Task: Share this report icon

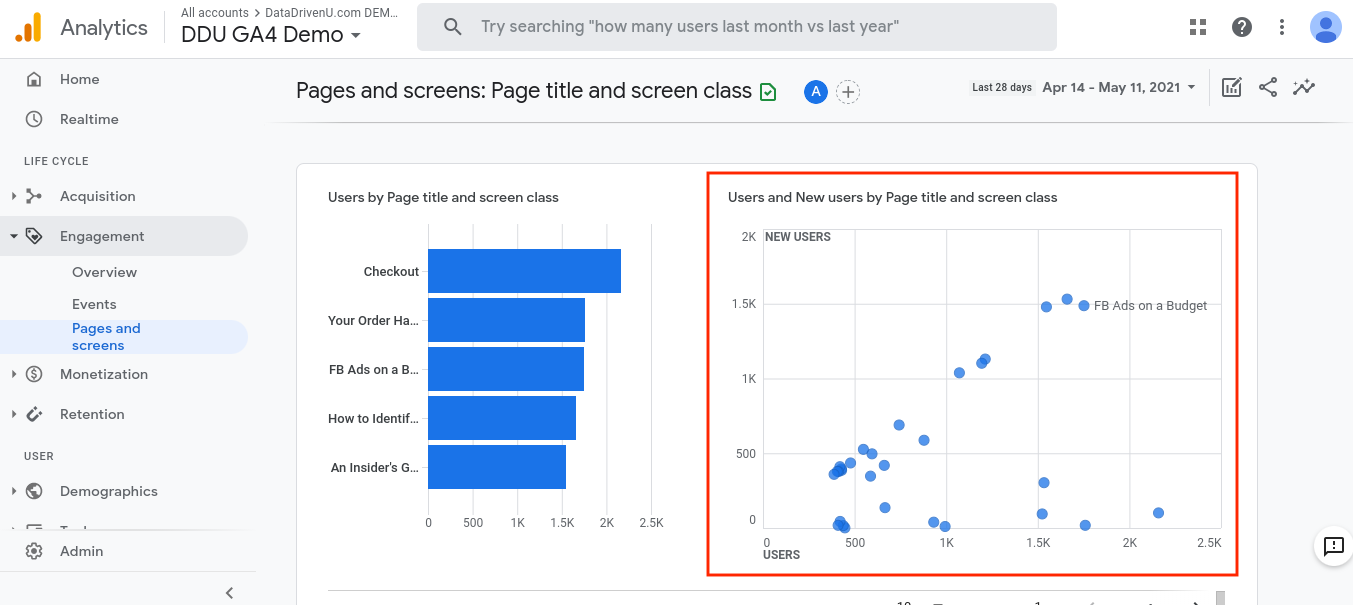Action: [1268, 88]
